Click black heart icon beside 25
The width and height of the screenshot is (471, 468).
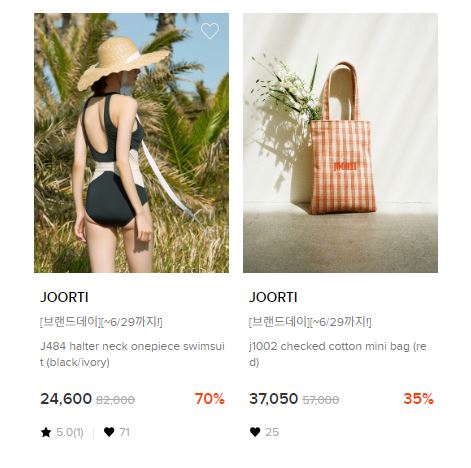pos(255,432)
